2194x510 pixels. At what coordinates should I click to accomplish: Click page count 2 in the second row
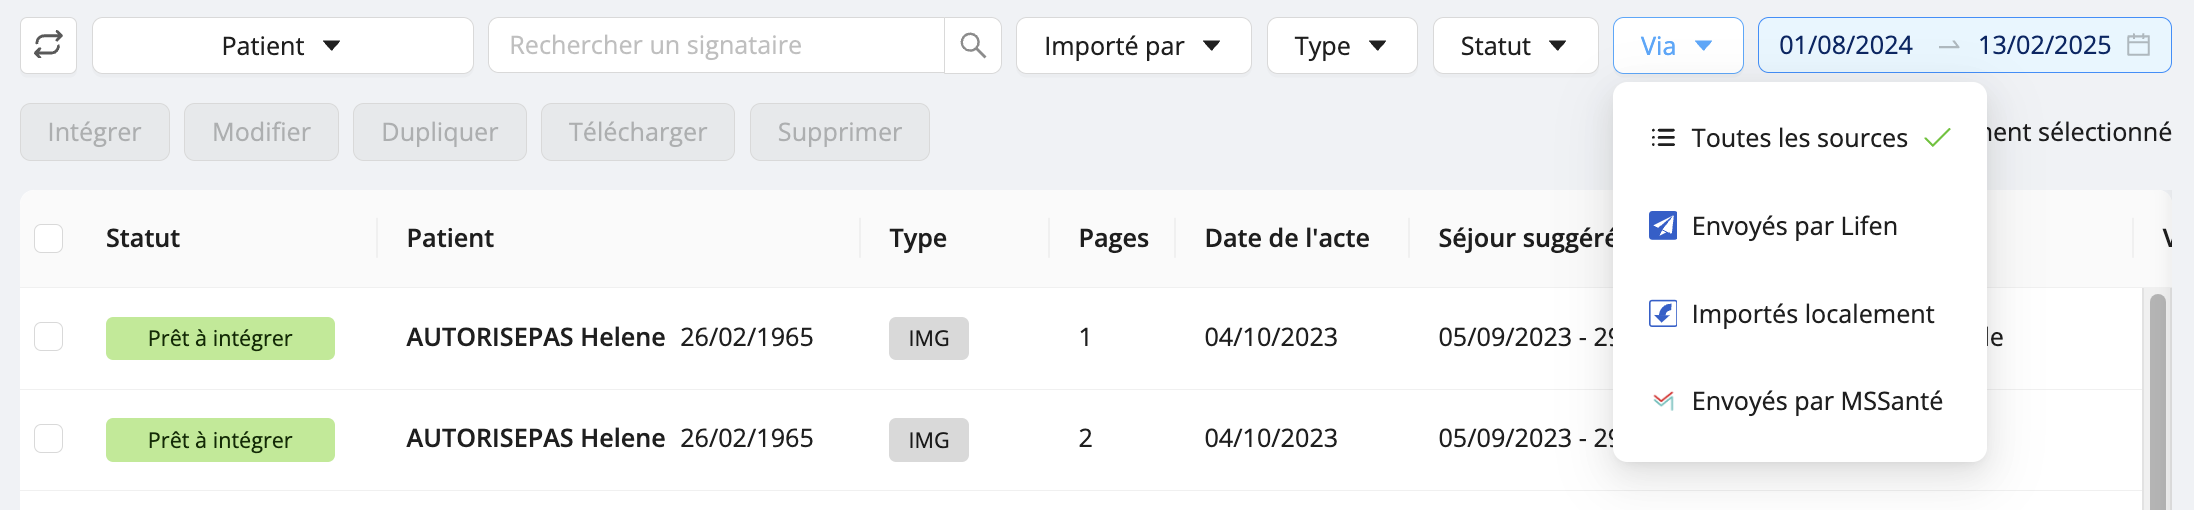[x=1085, y=438]
